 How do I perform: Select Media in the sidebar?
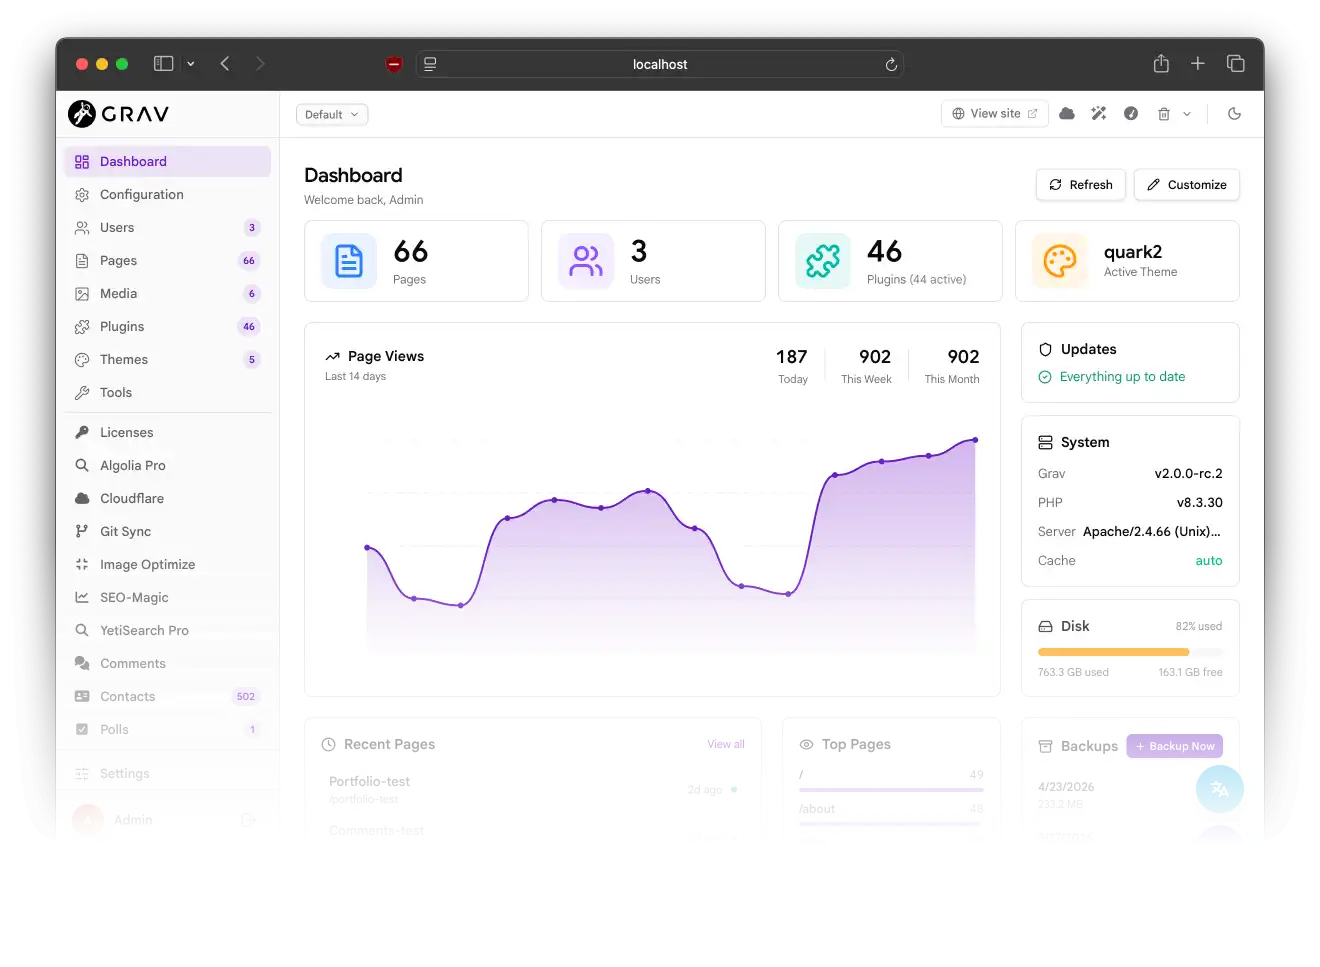click(x=168, y=294)
